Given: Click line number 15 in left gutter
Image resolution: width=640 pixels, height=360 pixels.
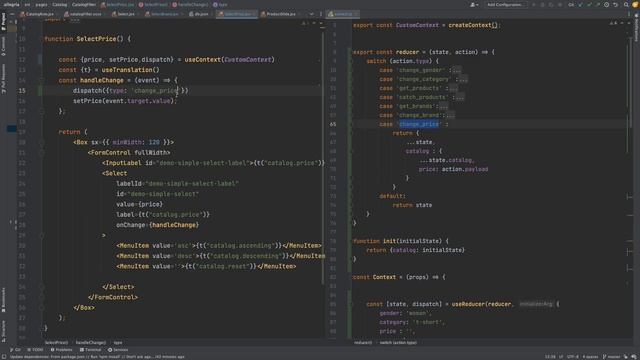Looking at the screenshot, I should pos(22,91).
